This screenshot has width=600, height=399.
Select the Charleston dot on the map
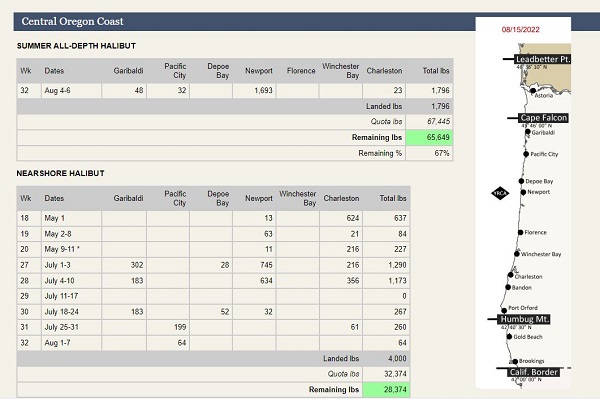510,275
